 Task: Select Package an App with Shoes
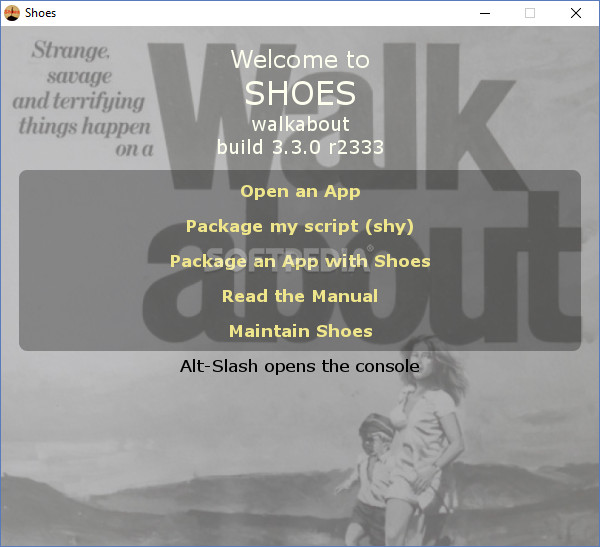300,261
